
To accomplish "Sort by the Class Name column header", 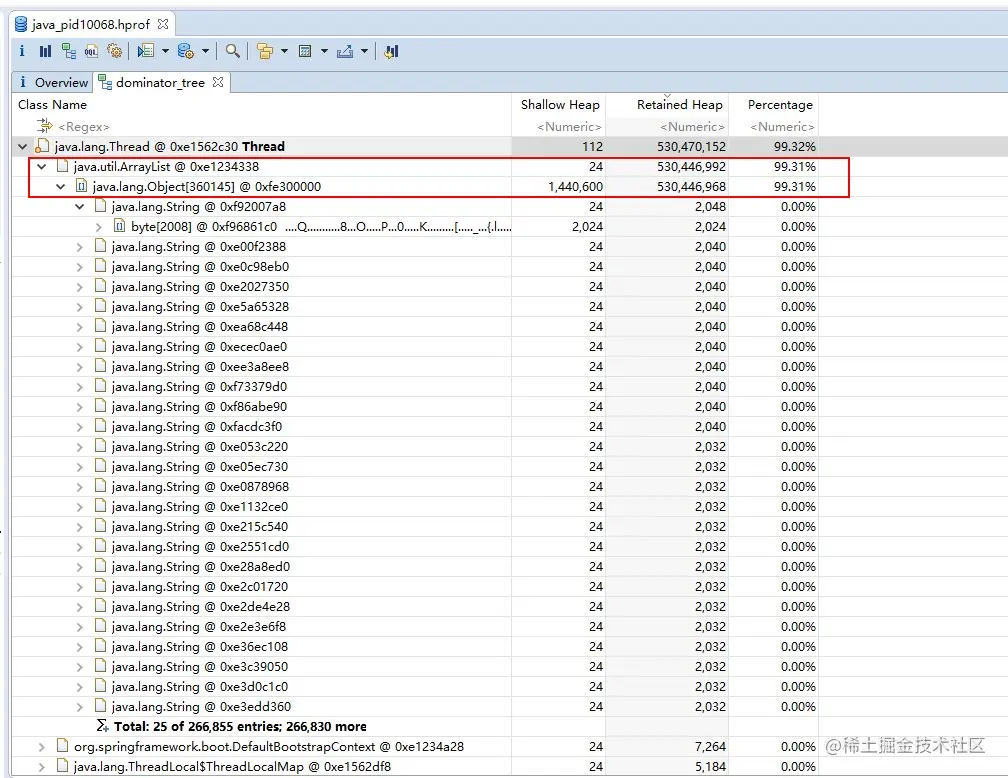I will (x=261, y=104).
